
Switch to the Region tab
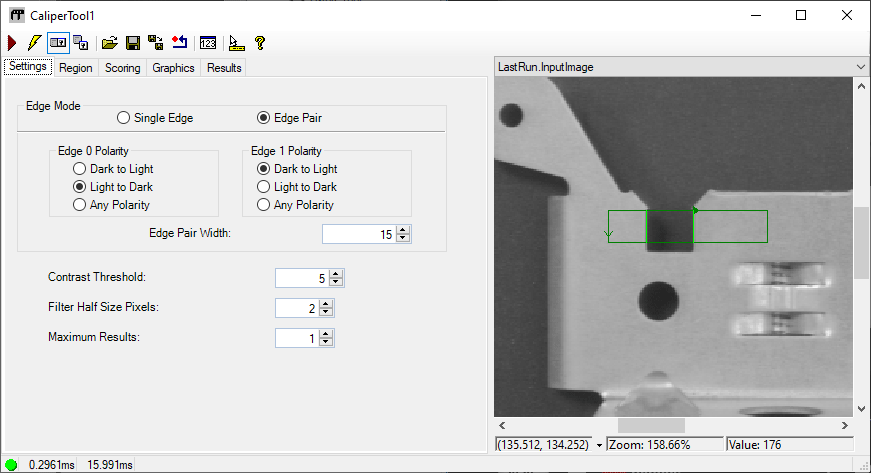pyautogui.click(x=75, y=68)
